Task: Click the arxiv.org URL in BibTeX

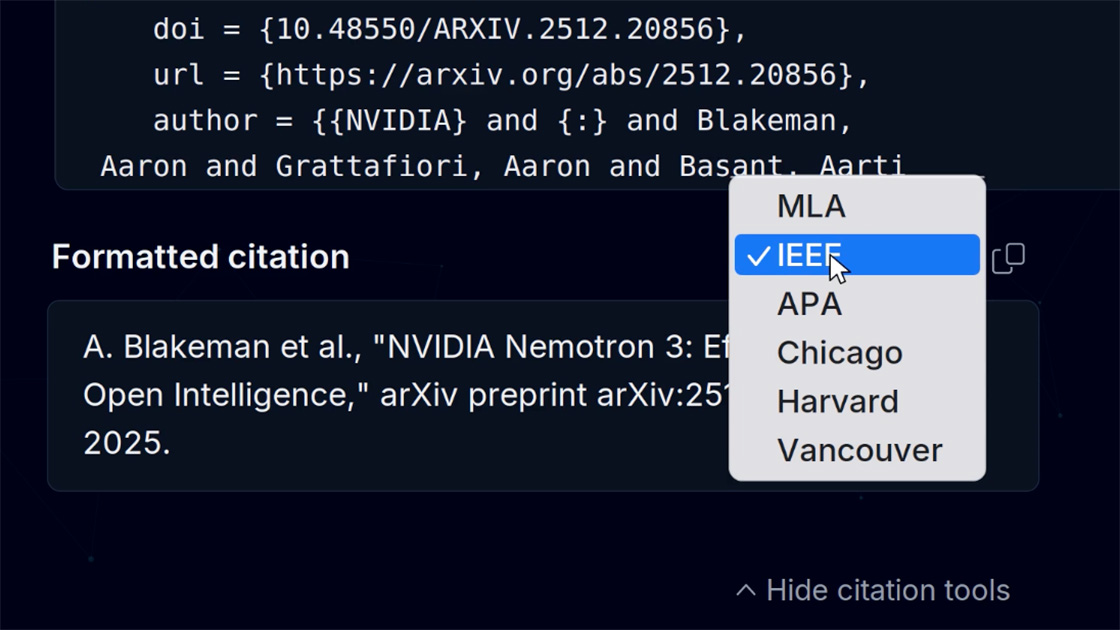Action: (557, 75)
